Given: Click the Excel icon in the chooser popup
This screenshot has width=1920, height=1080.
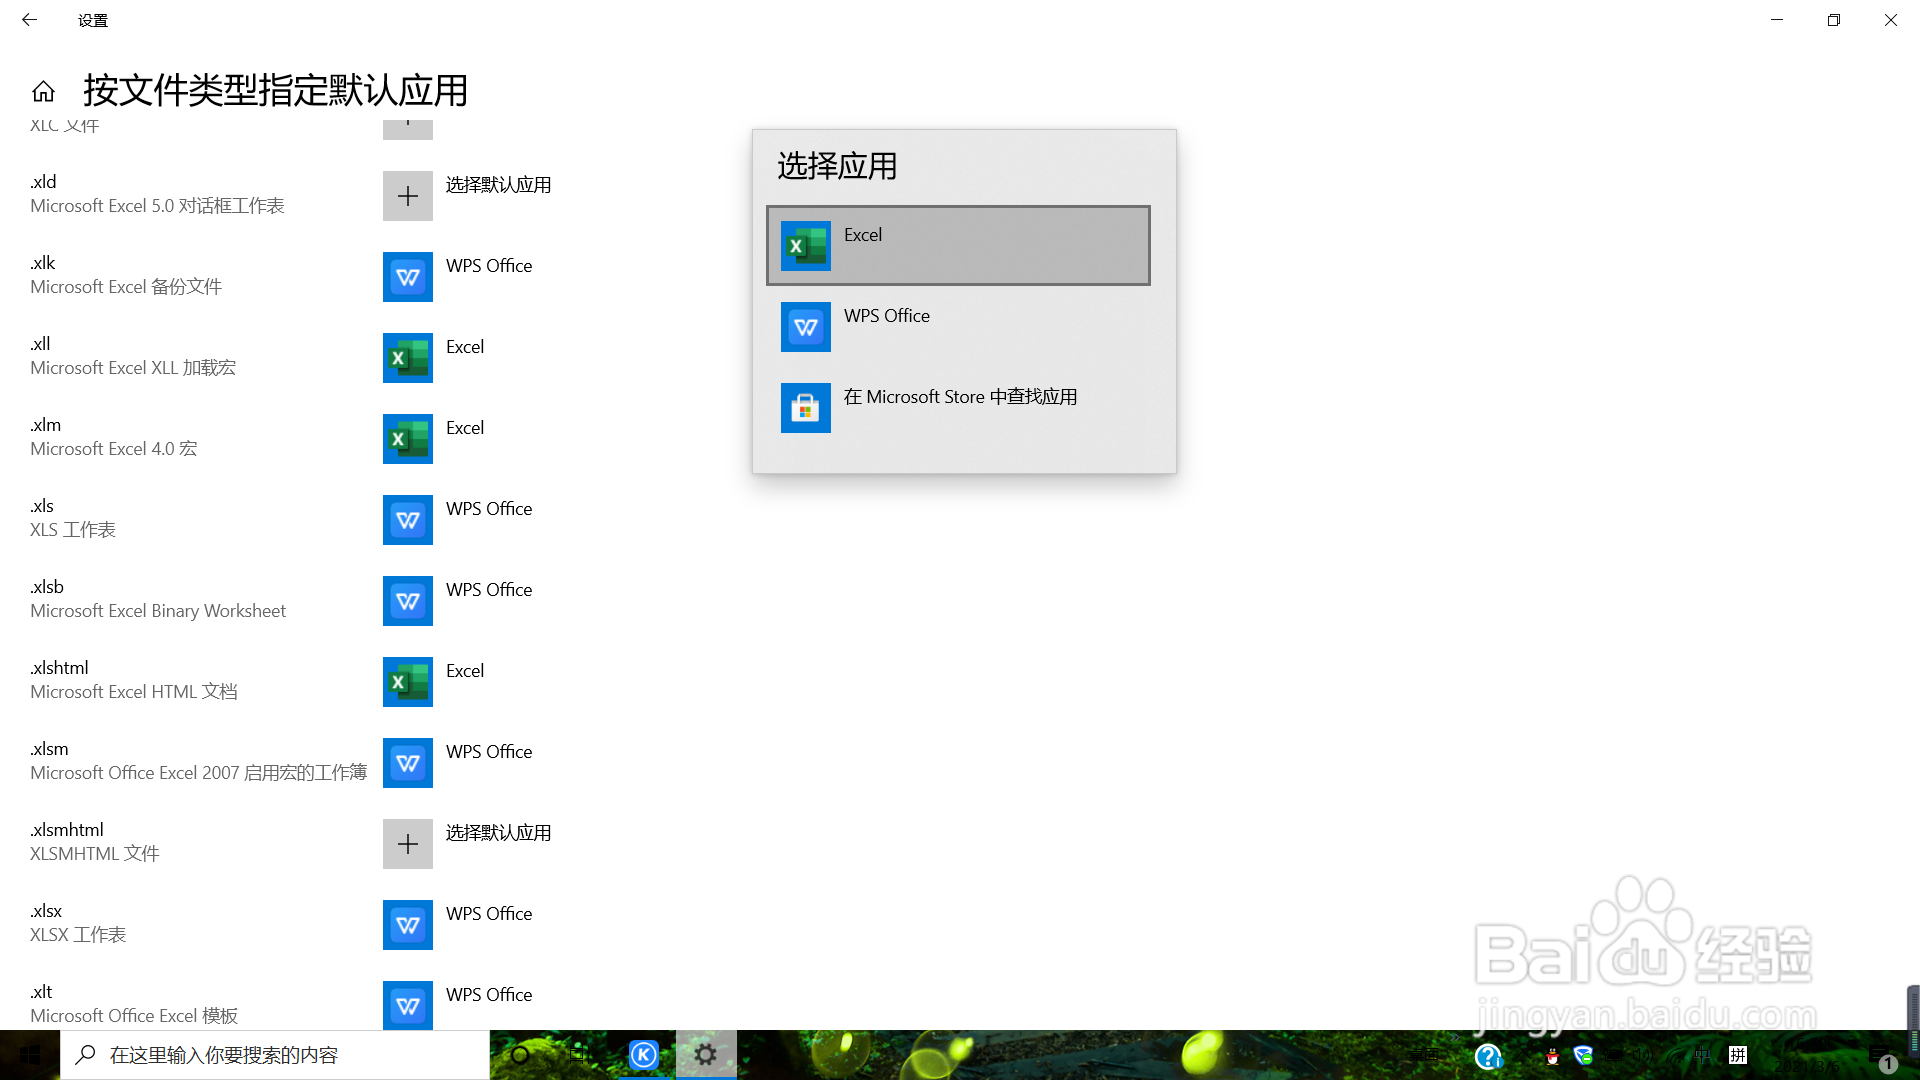Looking at the screenshot, I should (805, 245).
